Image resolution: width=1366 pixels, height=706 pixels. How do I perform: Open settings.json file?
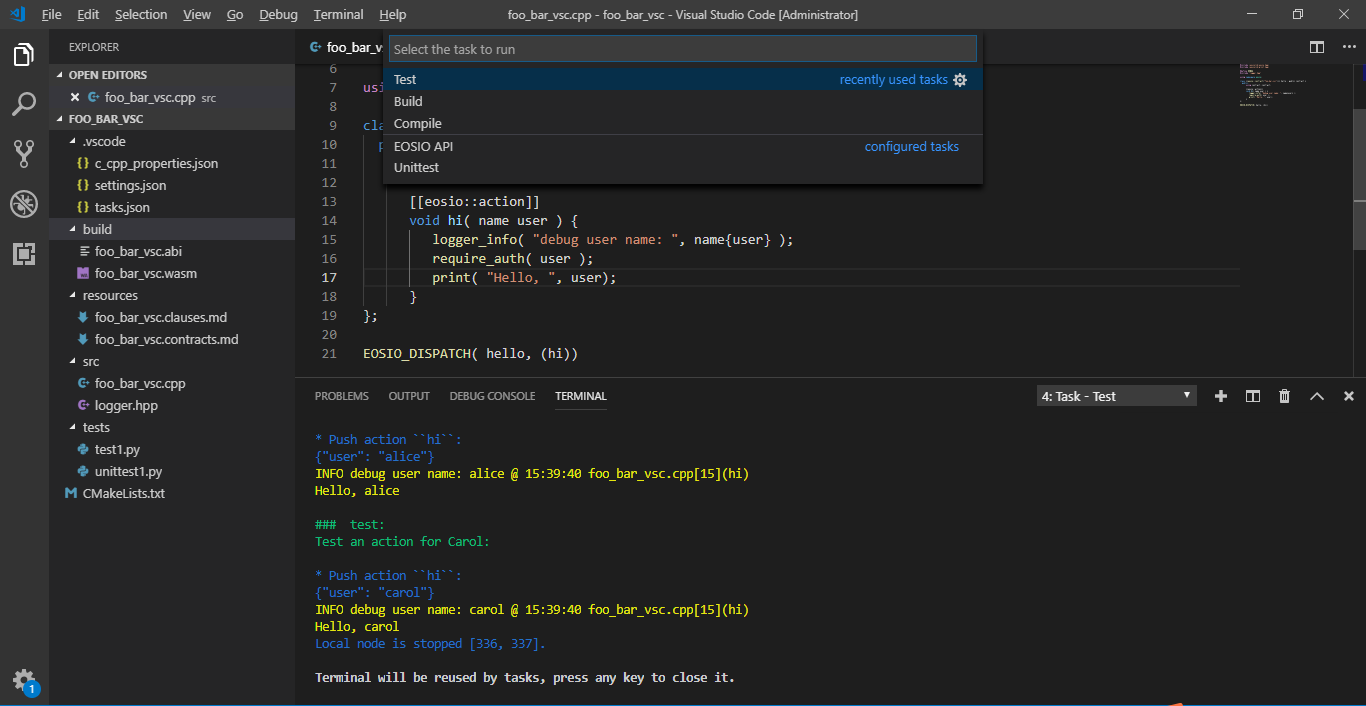pyautogui.click(x=172, y=185)
